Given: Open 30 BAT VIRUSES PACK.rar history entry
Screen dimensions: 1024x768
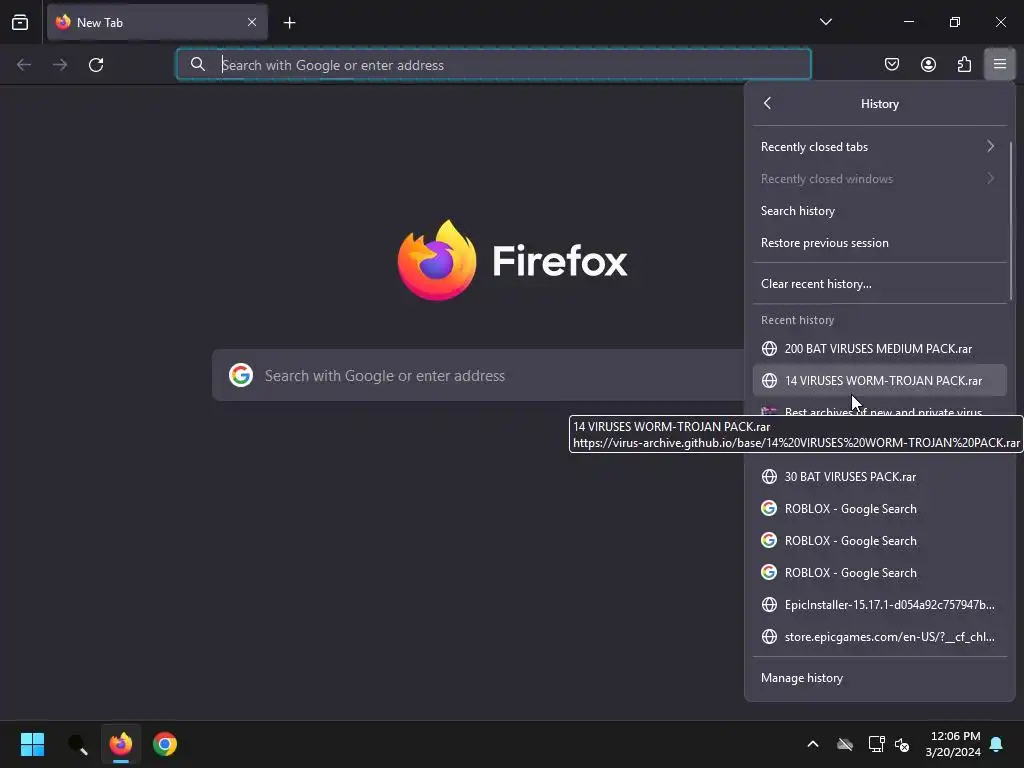Looking at the screenshot, I should click(x=879, y=476).
